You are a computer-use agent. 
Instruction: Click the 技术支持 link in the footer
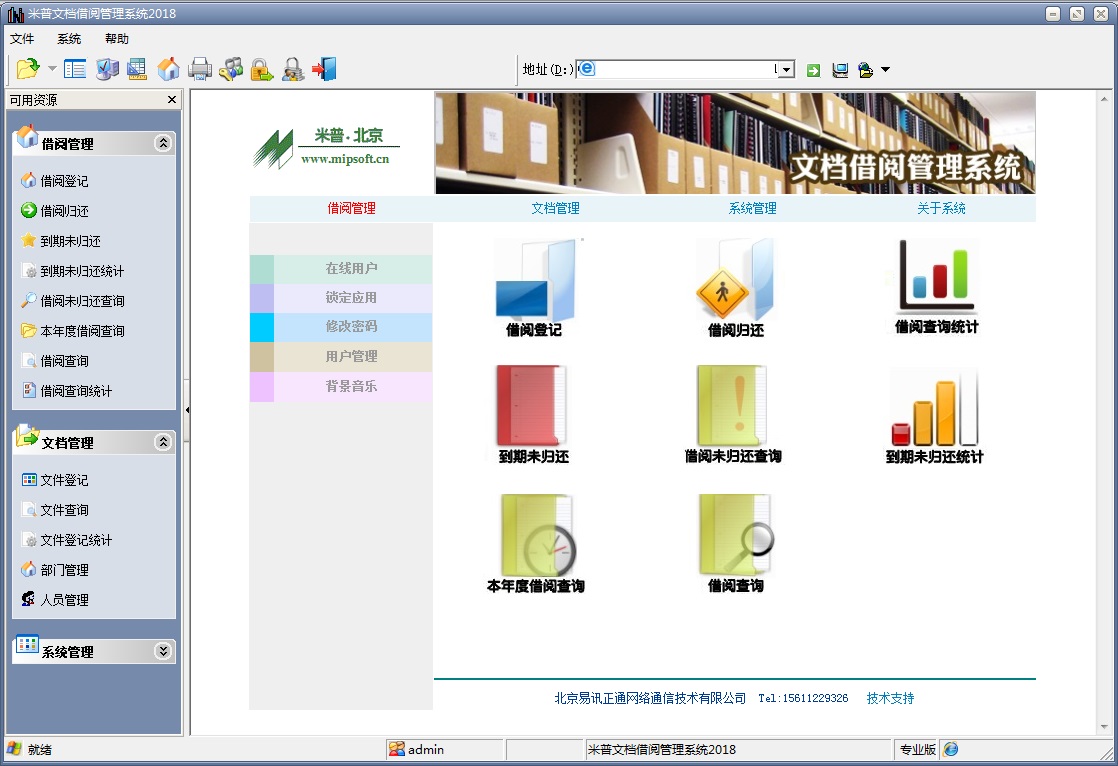click(x=891, y=698)
